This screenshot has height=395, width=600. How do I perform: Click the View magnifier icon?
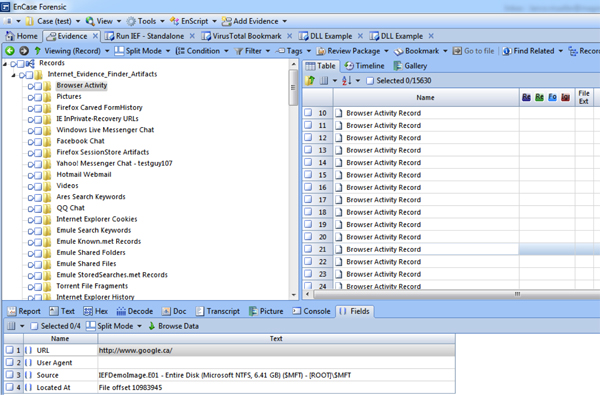click(x=90, y=21)
